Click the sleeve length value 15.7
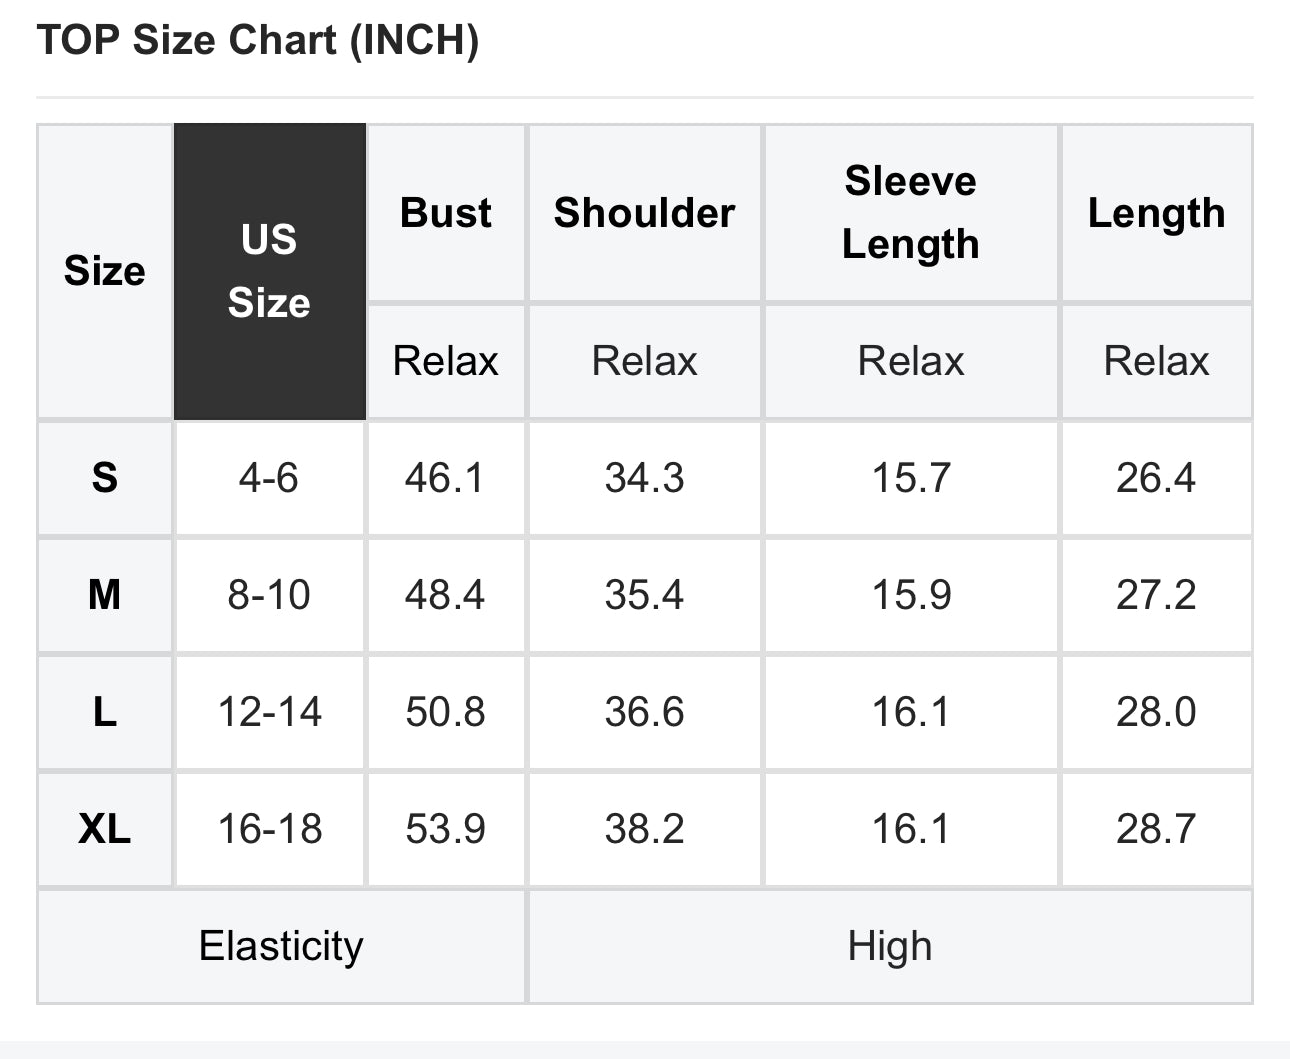Image resolution: width=1290 pixels, height=1059 pixels. (x=910, y=478)
